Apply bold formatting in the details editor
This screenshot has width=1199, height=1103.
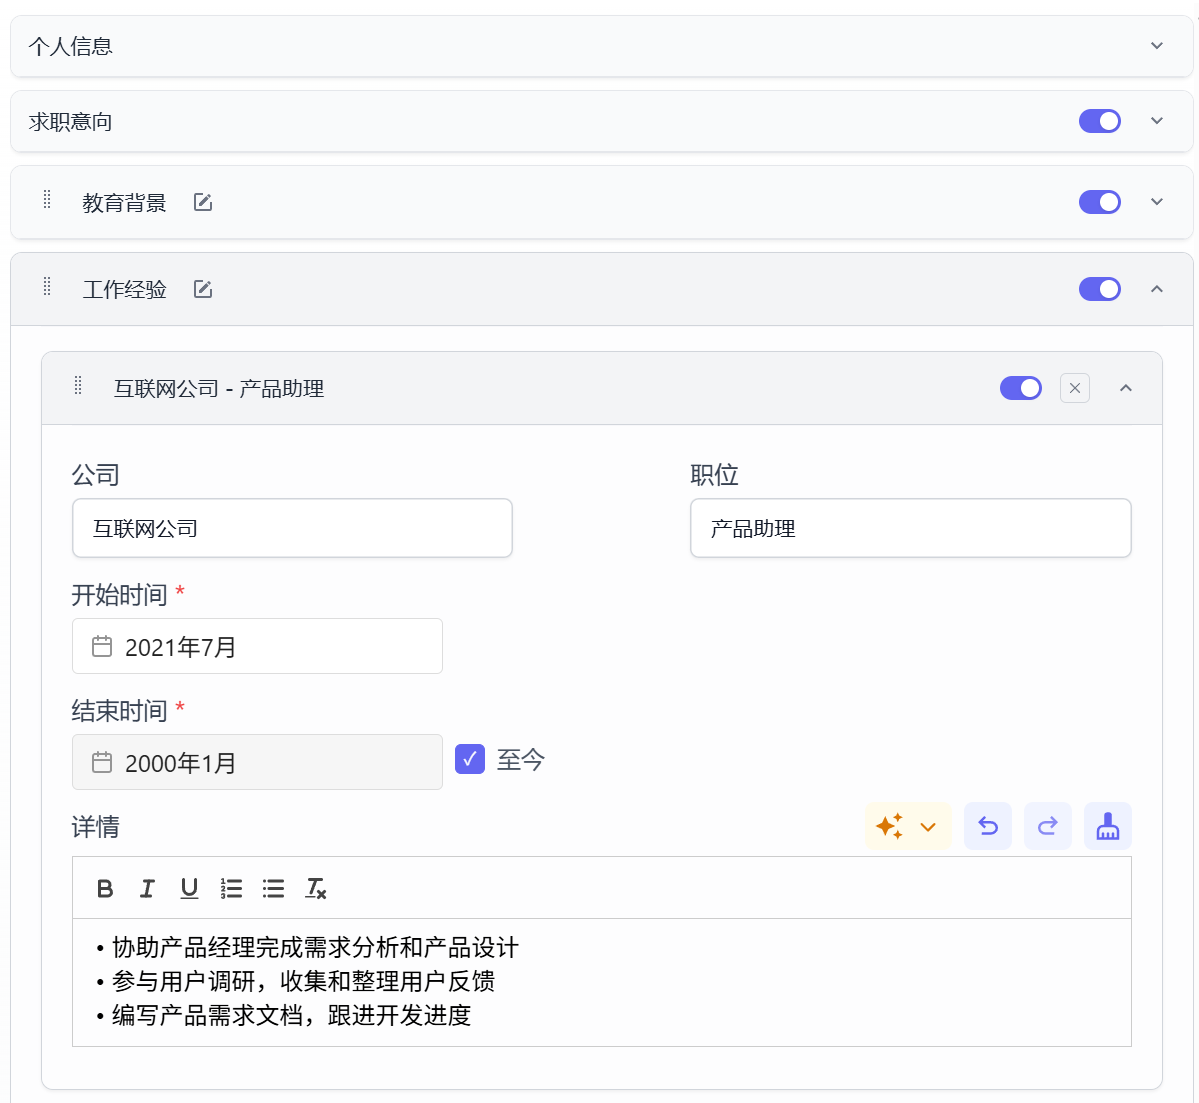point(105,888)
